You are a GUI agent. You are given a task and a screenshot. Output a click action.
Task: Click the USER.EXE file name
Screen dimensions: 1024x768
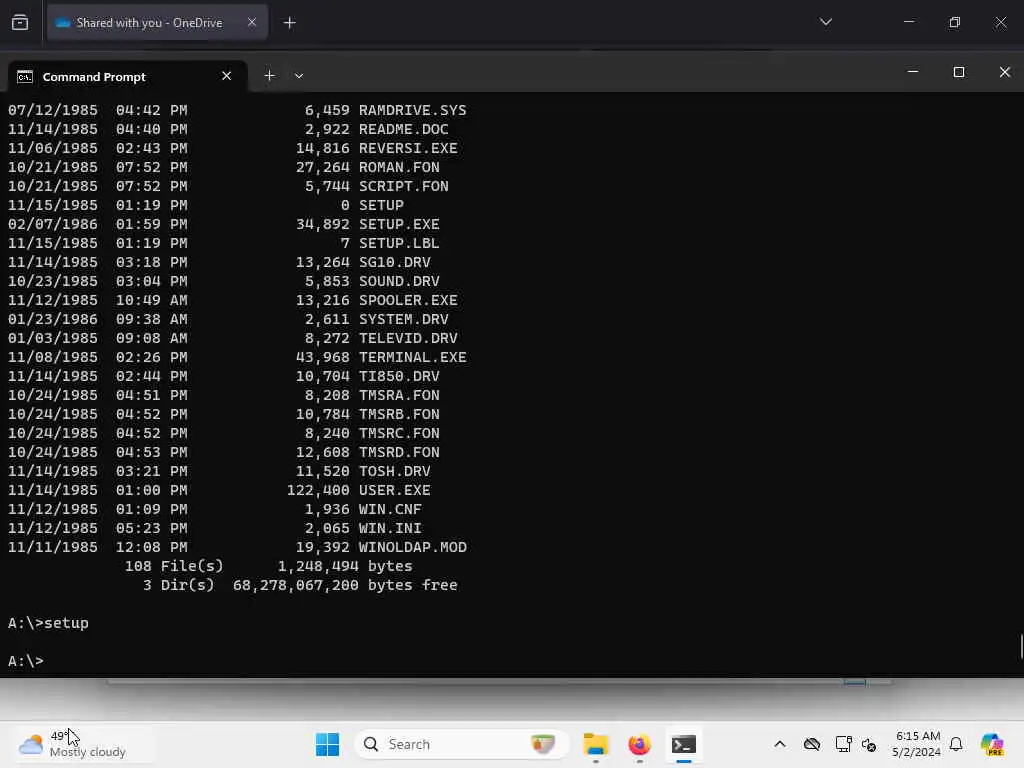pos(394,490)
